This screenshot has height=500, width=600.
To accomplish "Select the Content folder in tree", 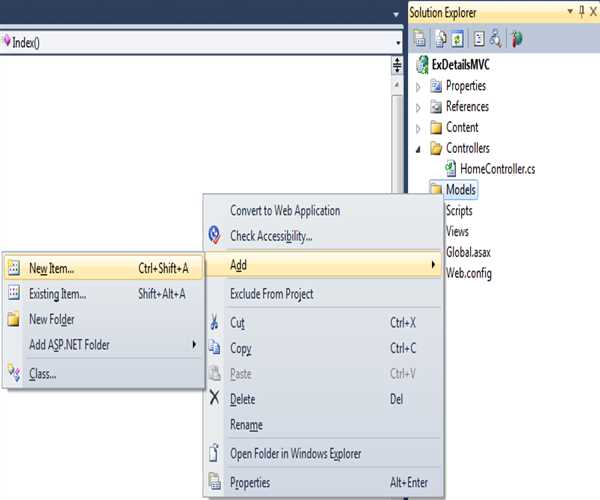I will [461, 127].
